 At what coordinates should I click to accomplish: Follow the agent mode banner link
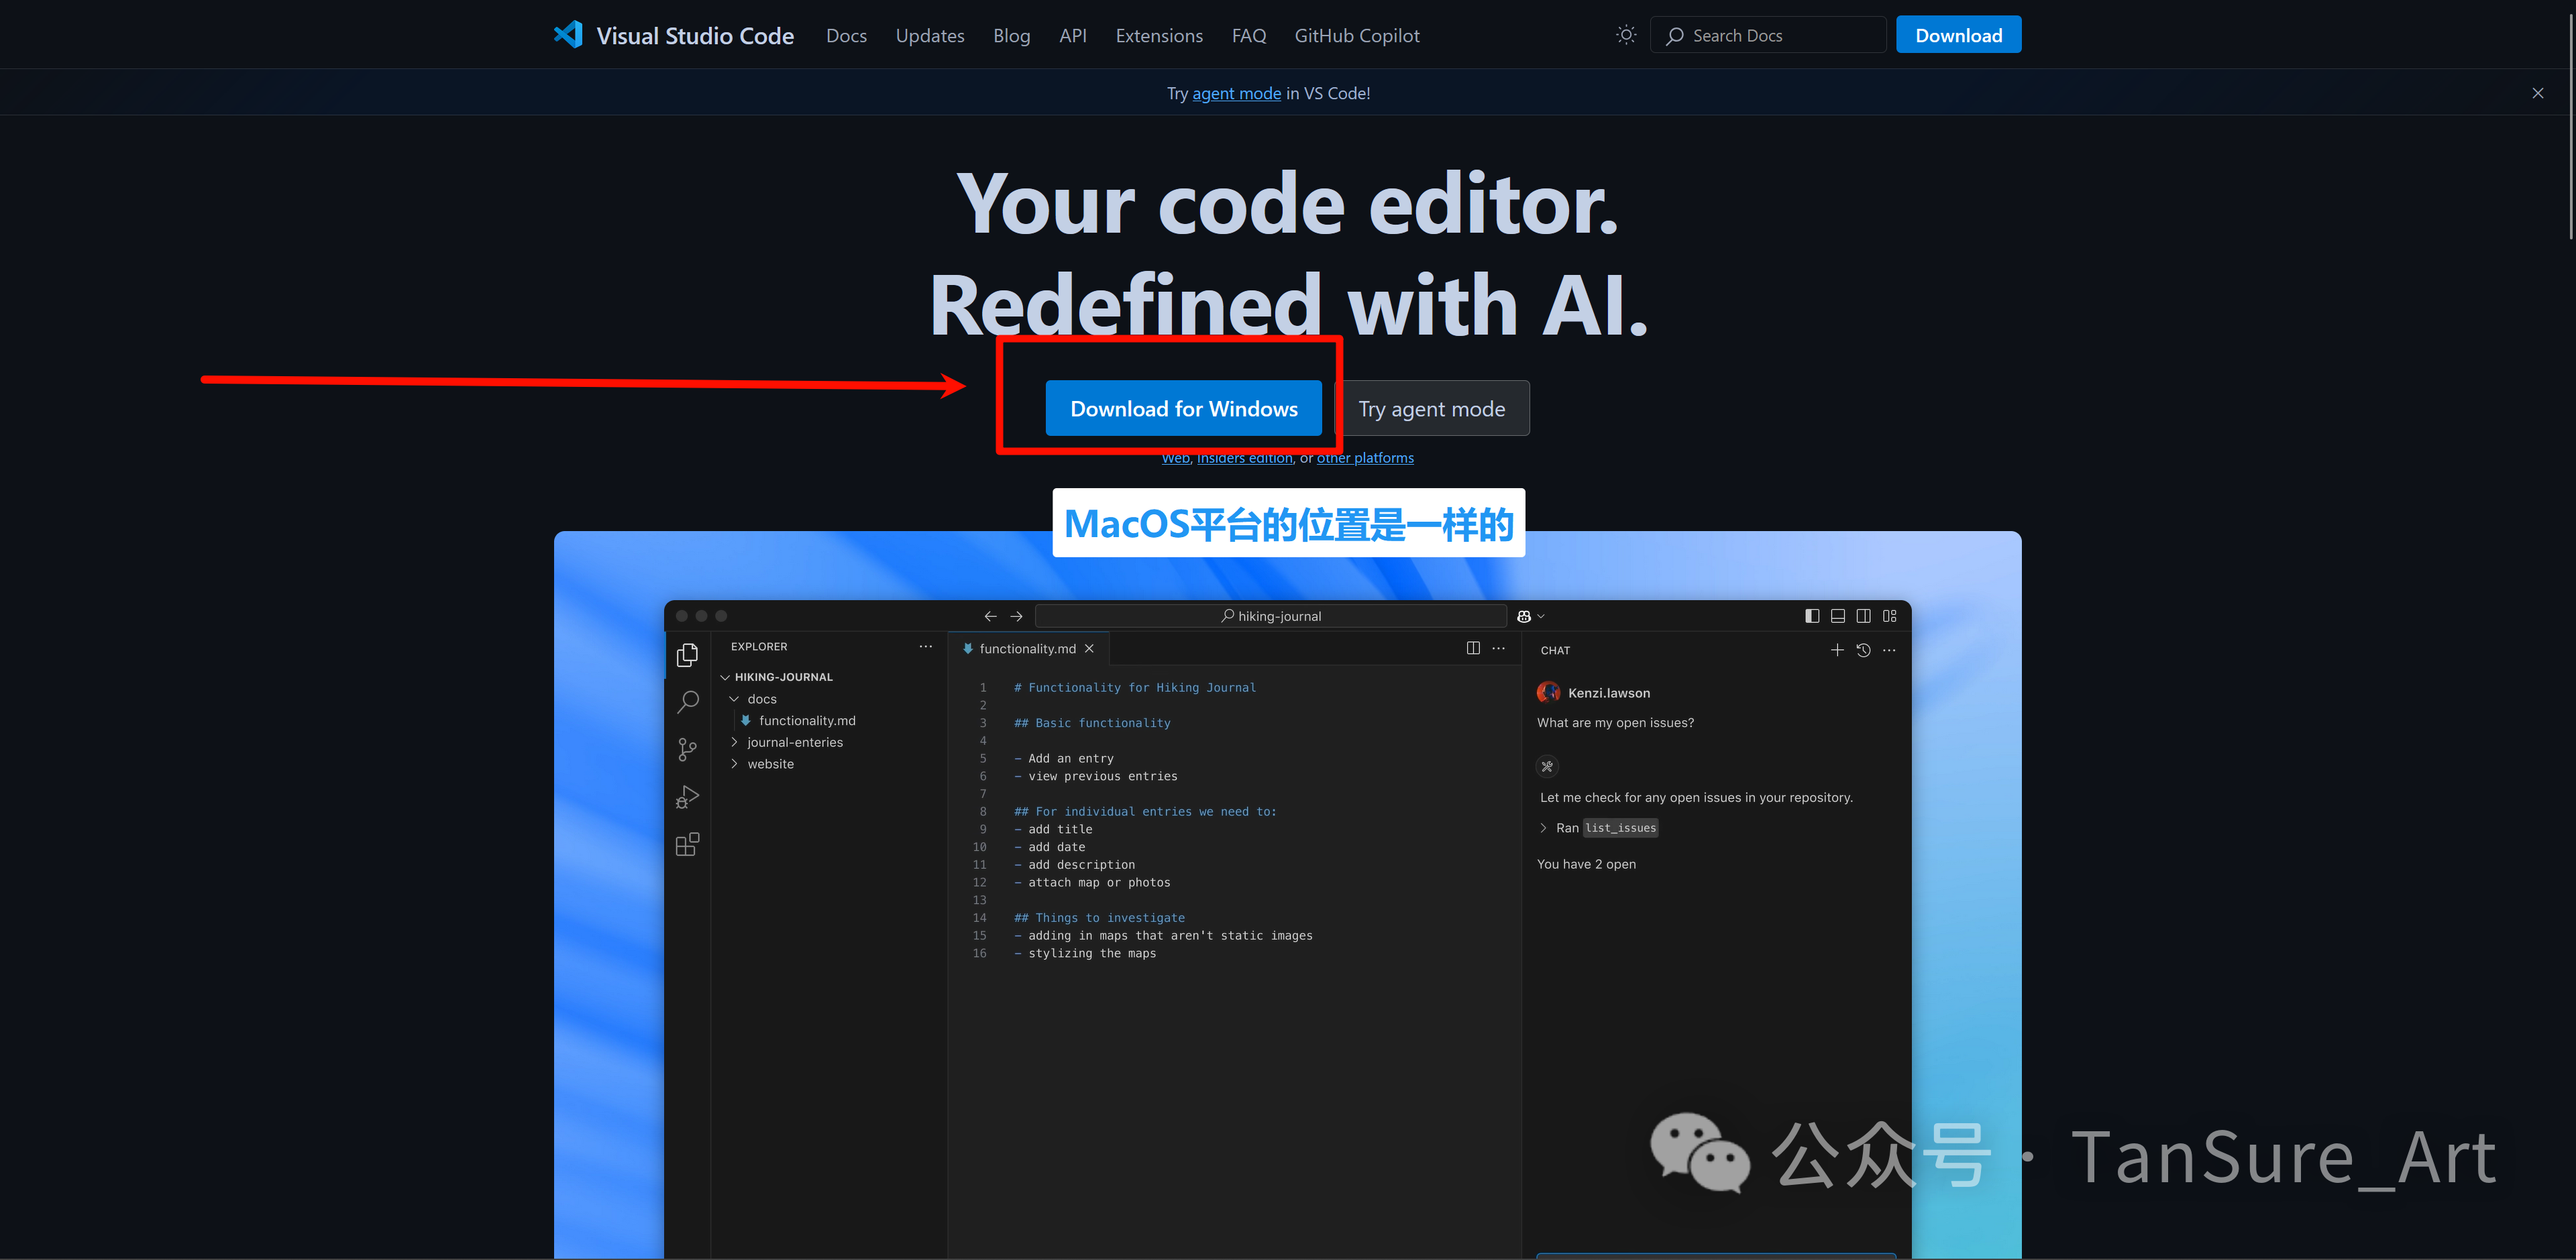[x=1236, y=93]
